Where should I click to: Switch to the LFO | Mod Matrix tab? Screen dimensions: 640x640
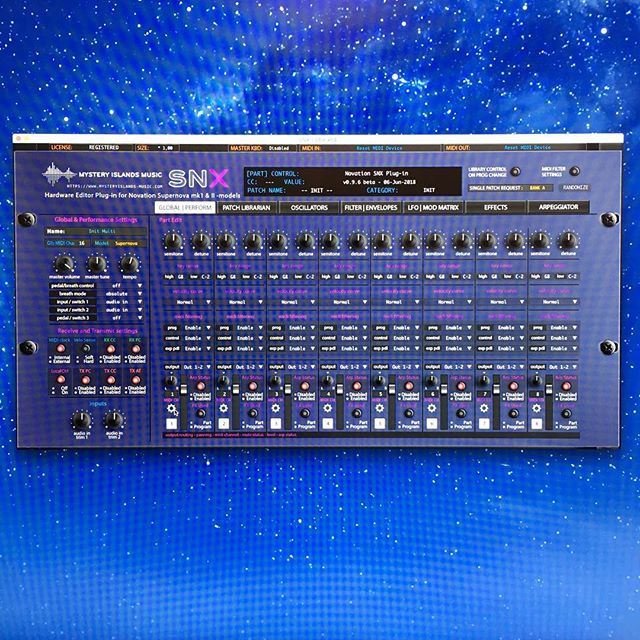pyautogui.click(x=433, y=208)
